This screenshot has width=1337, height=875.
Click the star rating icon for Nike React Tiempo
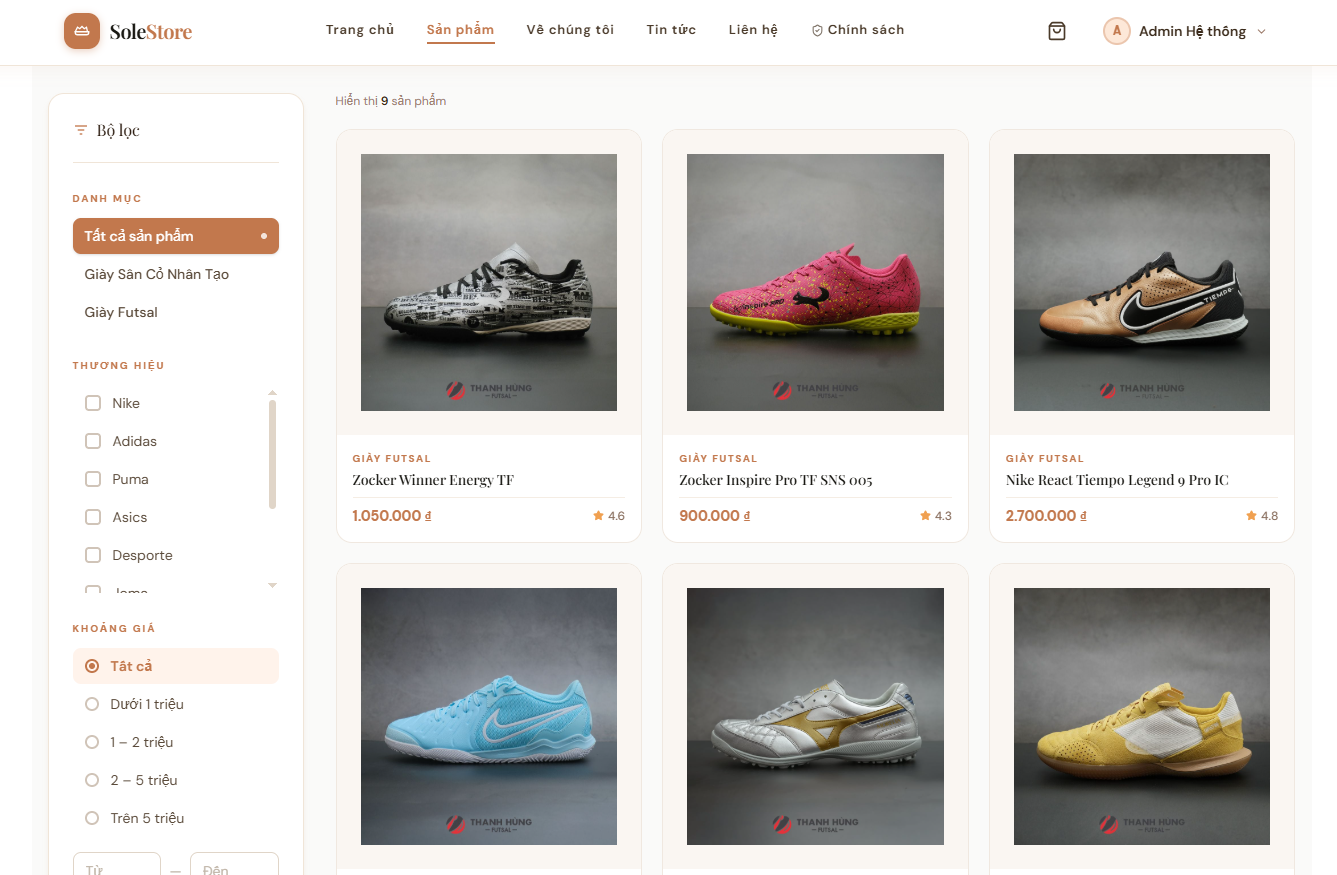coord(1251,516)
